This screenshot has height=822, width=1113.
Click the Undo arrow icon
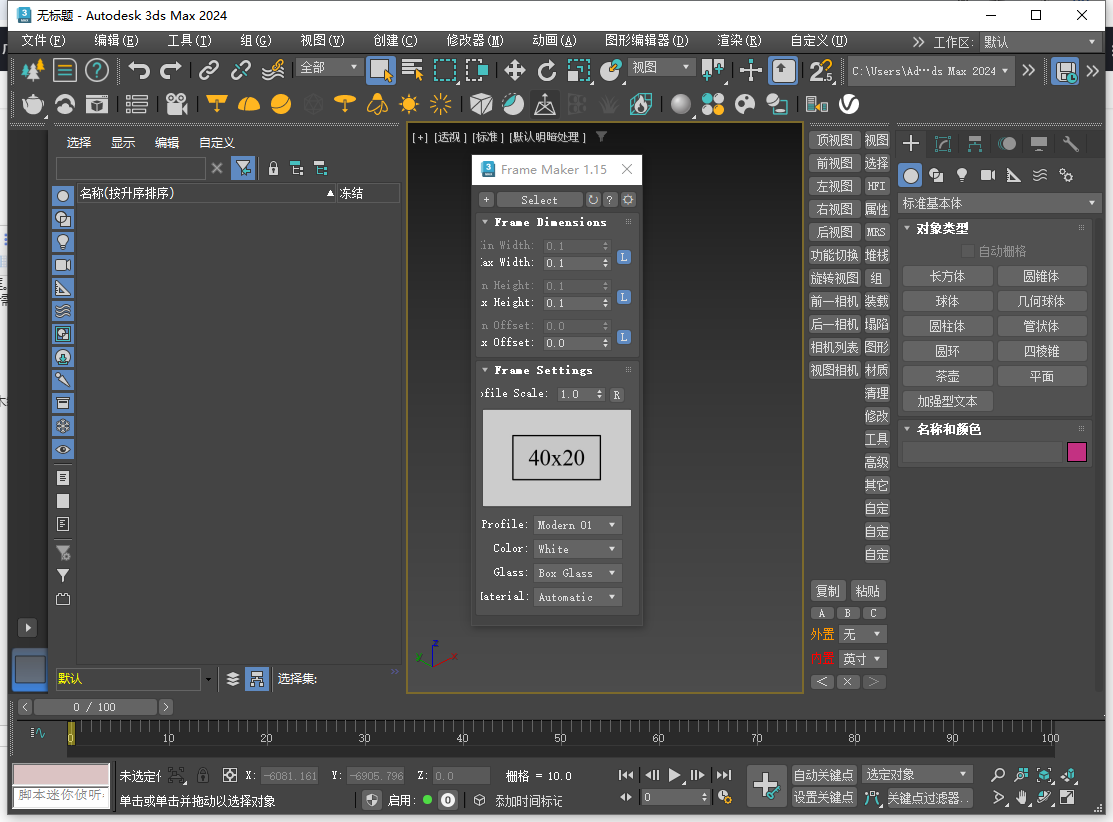(x=141, y=70)
